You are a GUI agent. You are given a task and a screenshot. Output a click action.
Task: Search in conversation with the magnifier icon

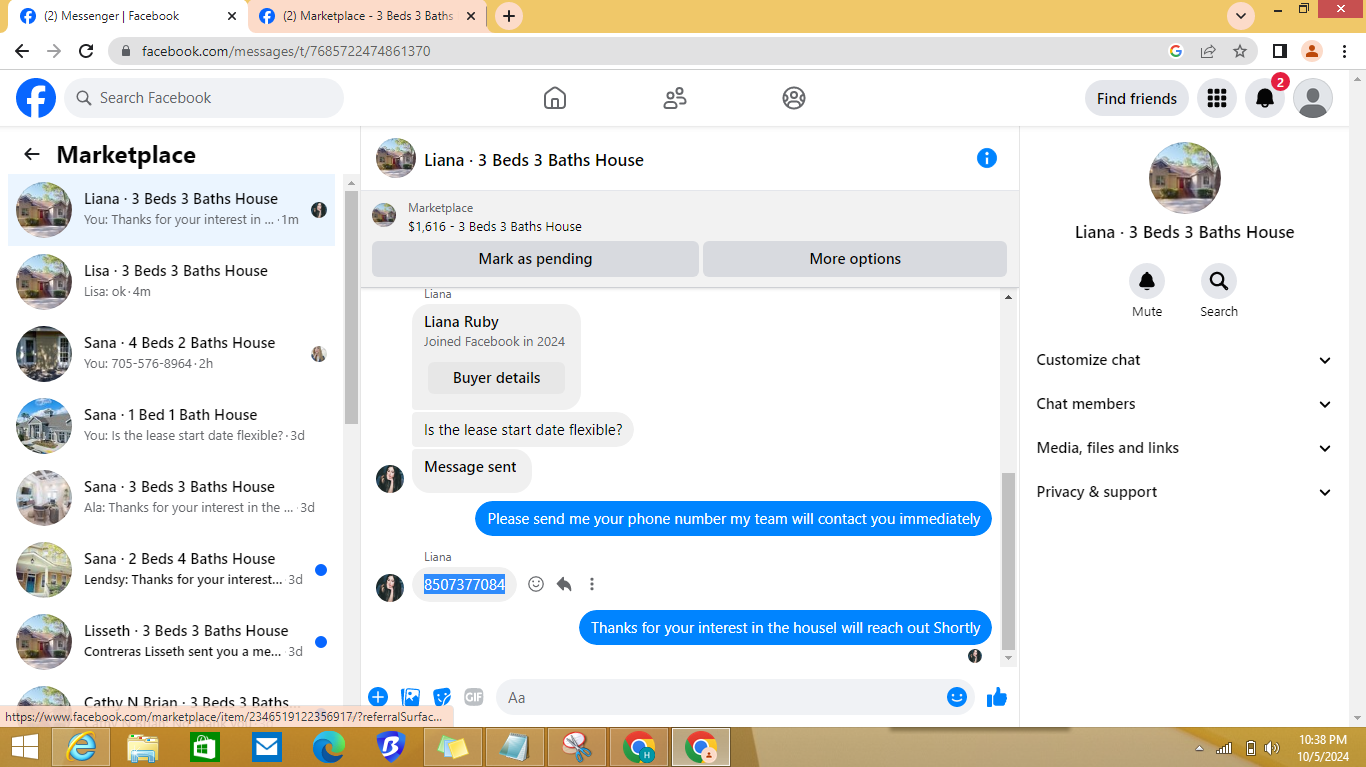tap(1219, 281)
